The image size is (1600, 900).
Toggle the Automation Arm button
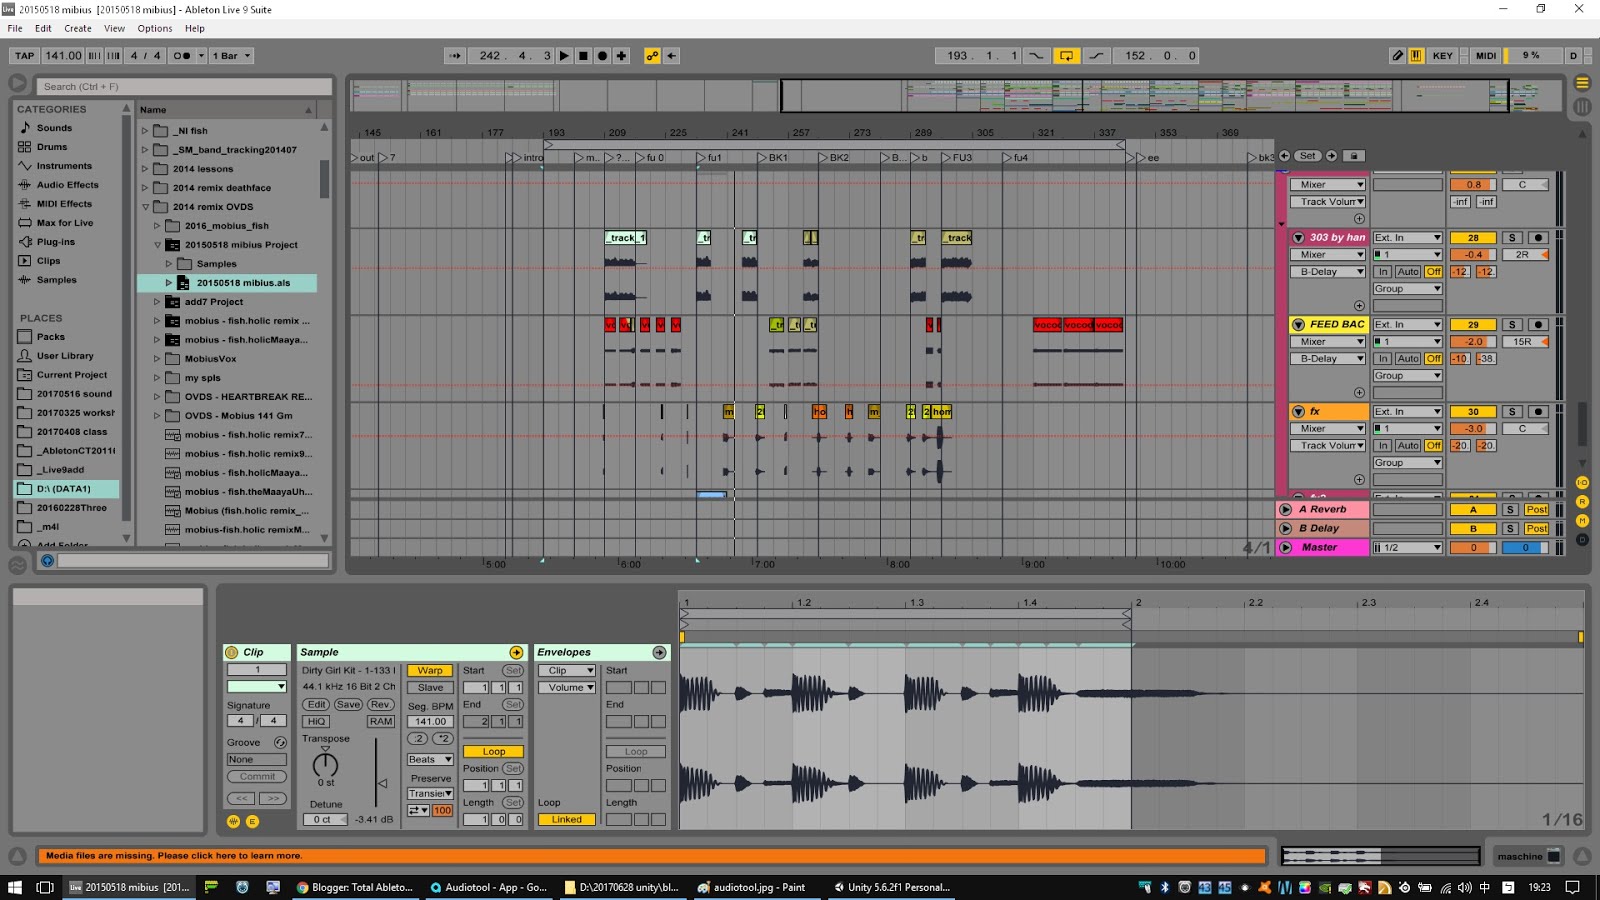(653, 56)
